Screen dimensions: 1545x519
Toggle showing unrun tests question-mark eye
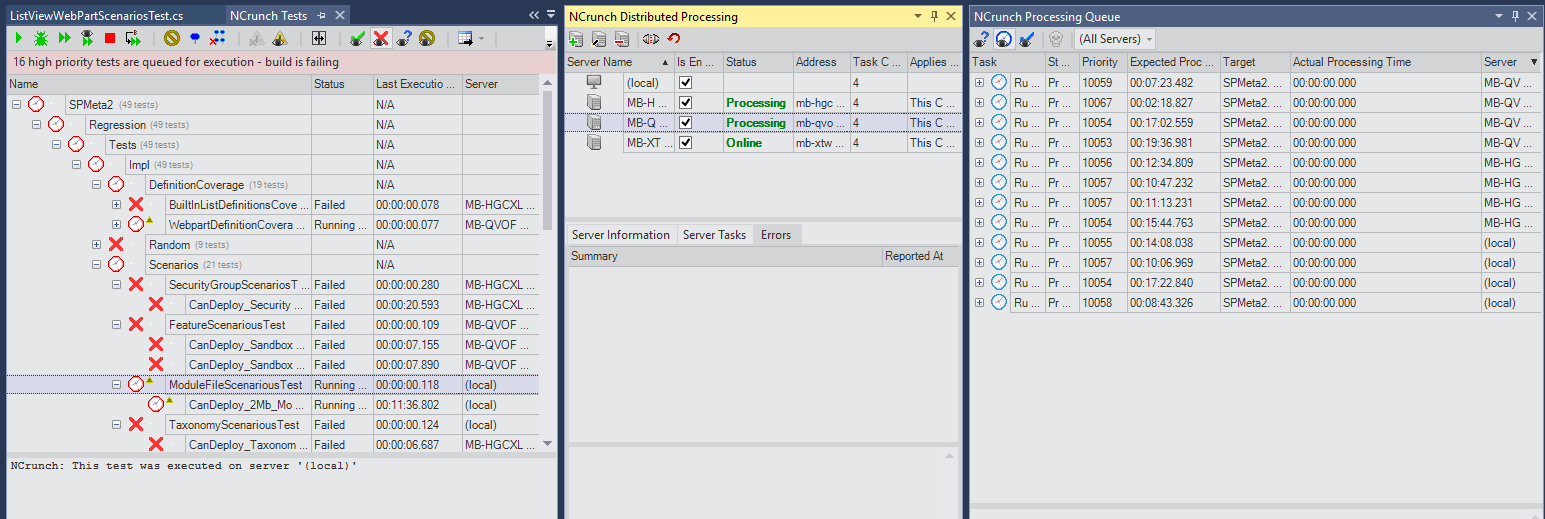pos(404,38)
